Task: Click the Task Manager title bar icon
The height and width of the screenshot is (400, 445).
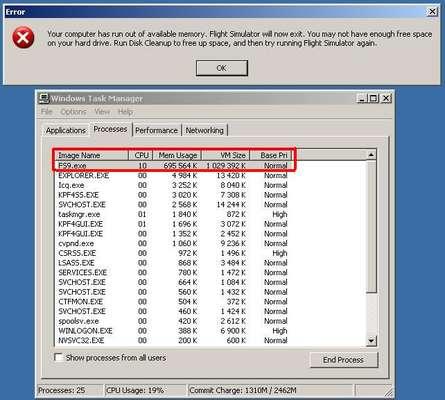Action: coord(44,98)
